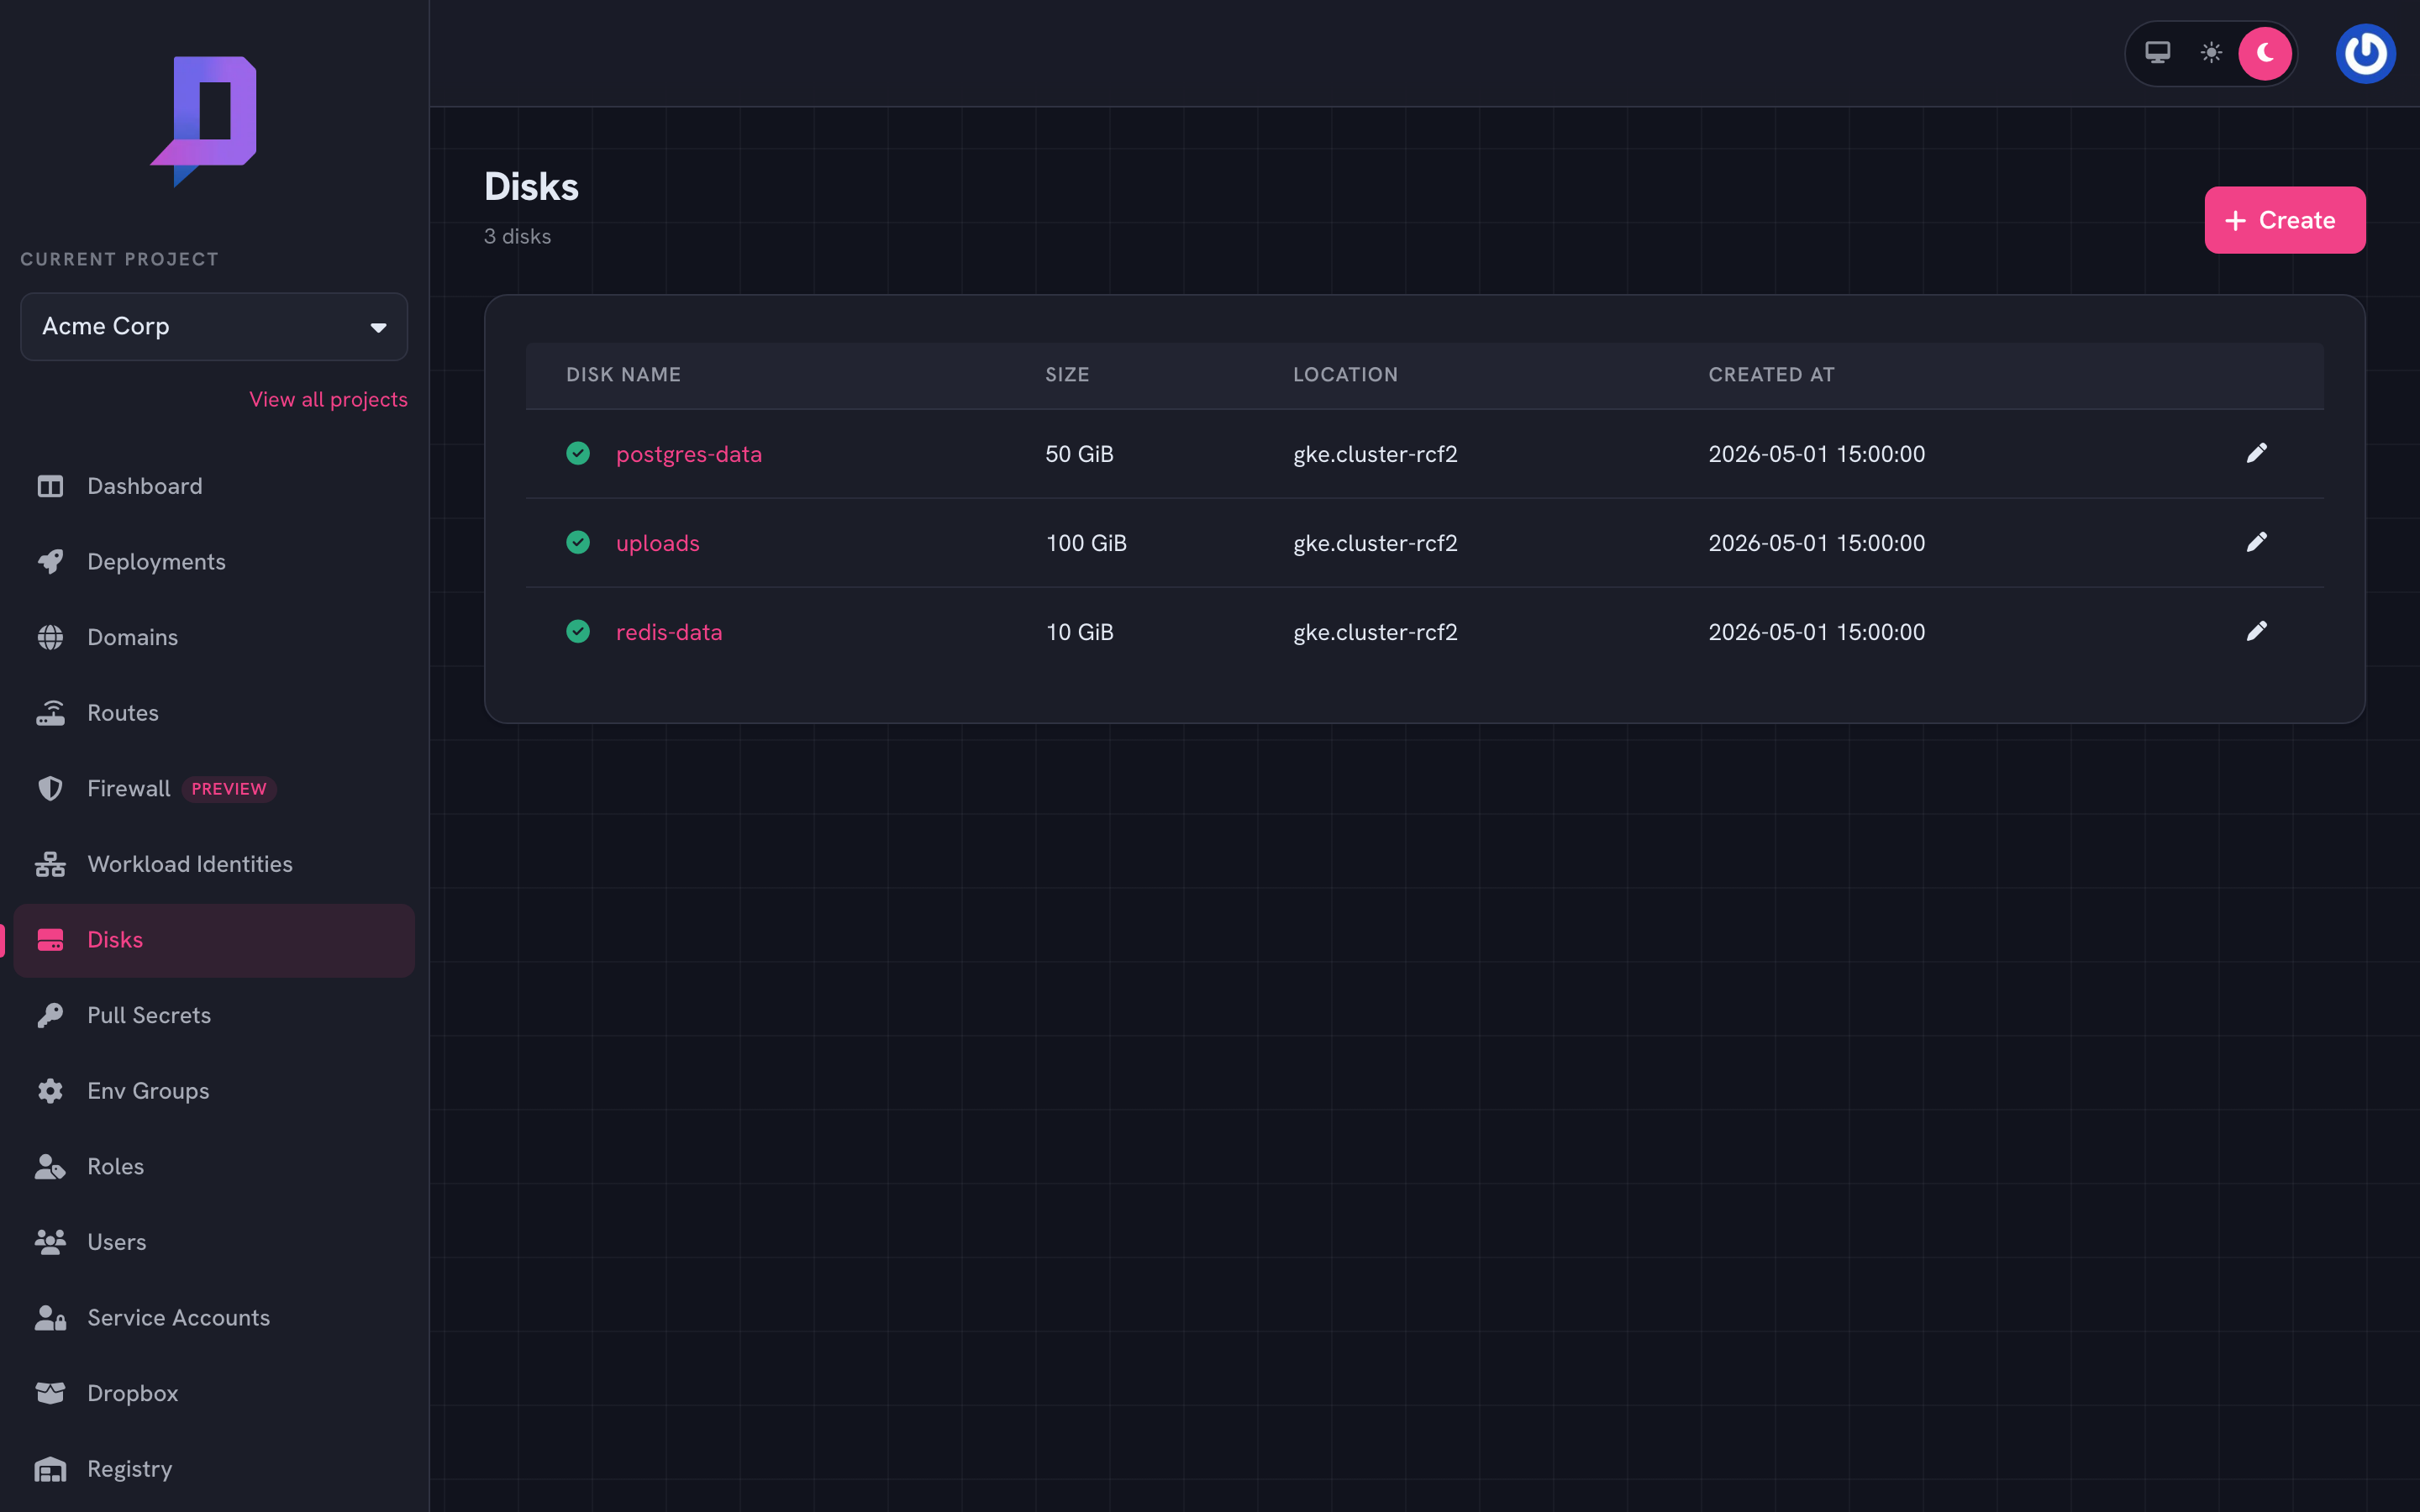The image size is (2420, 1512).
Task: Open Env Groups menu item
Action: (214, 1091)
